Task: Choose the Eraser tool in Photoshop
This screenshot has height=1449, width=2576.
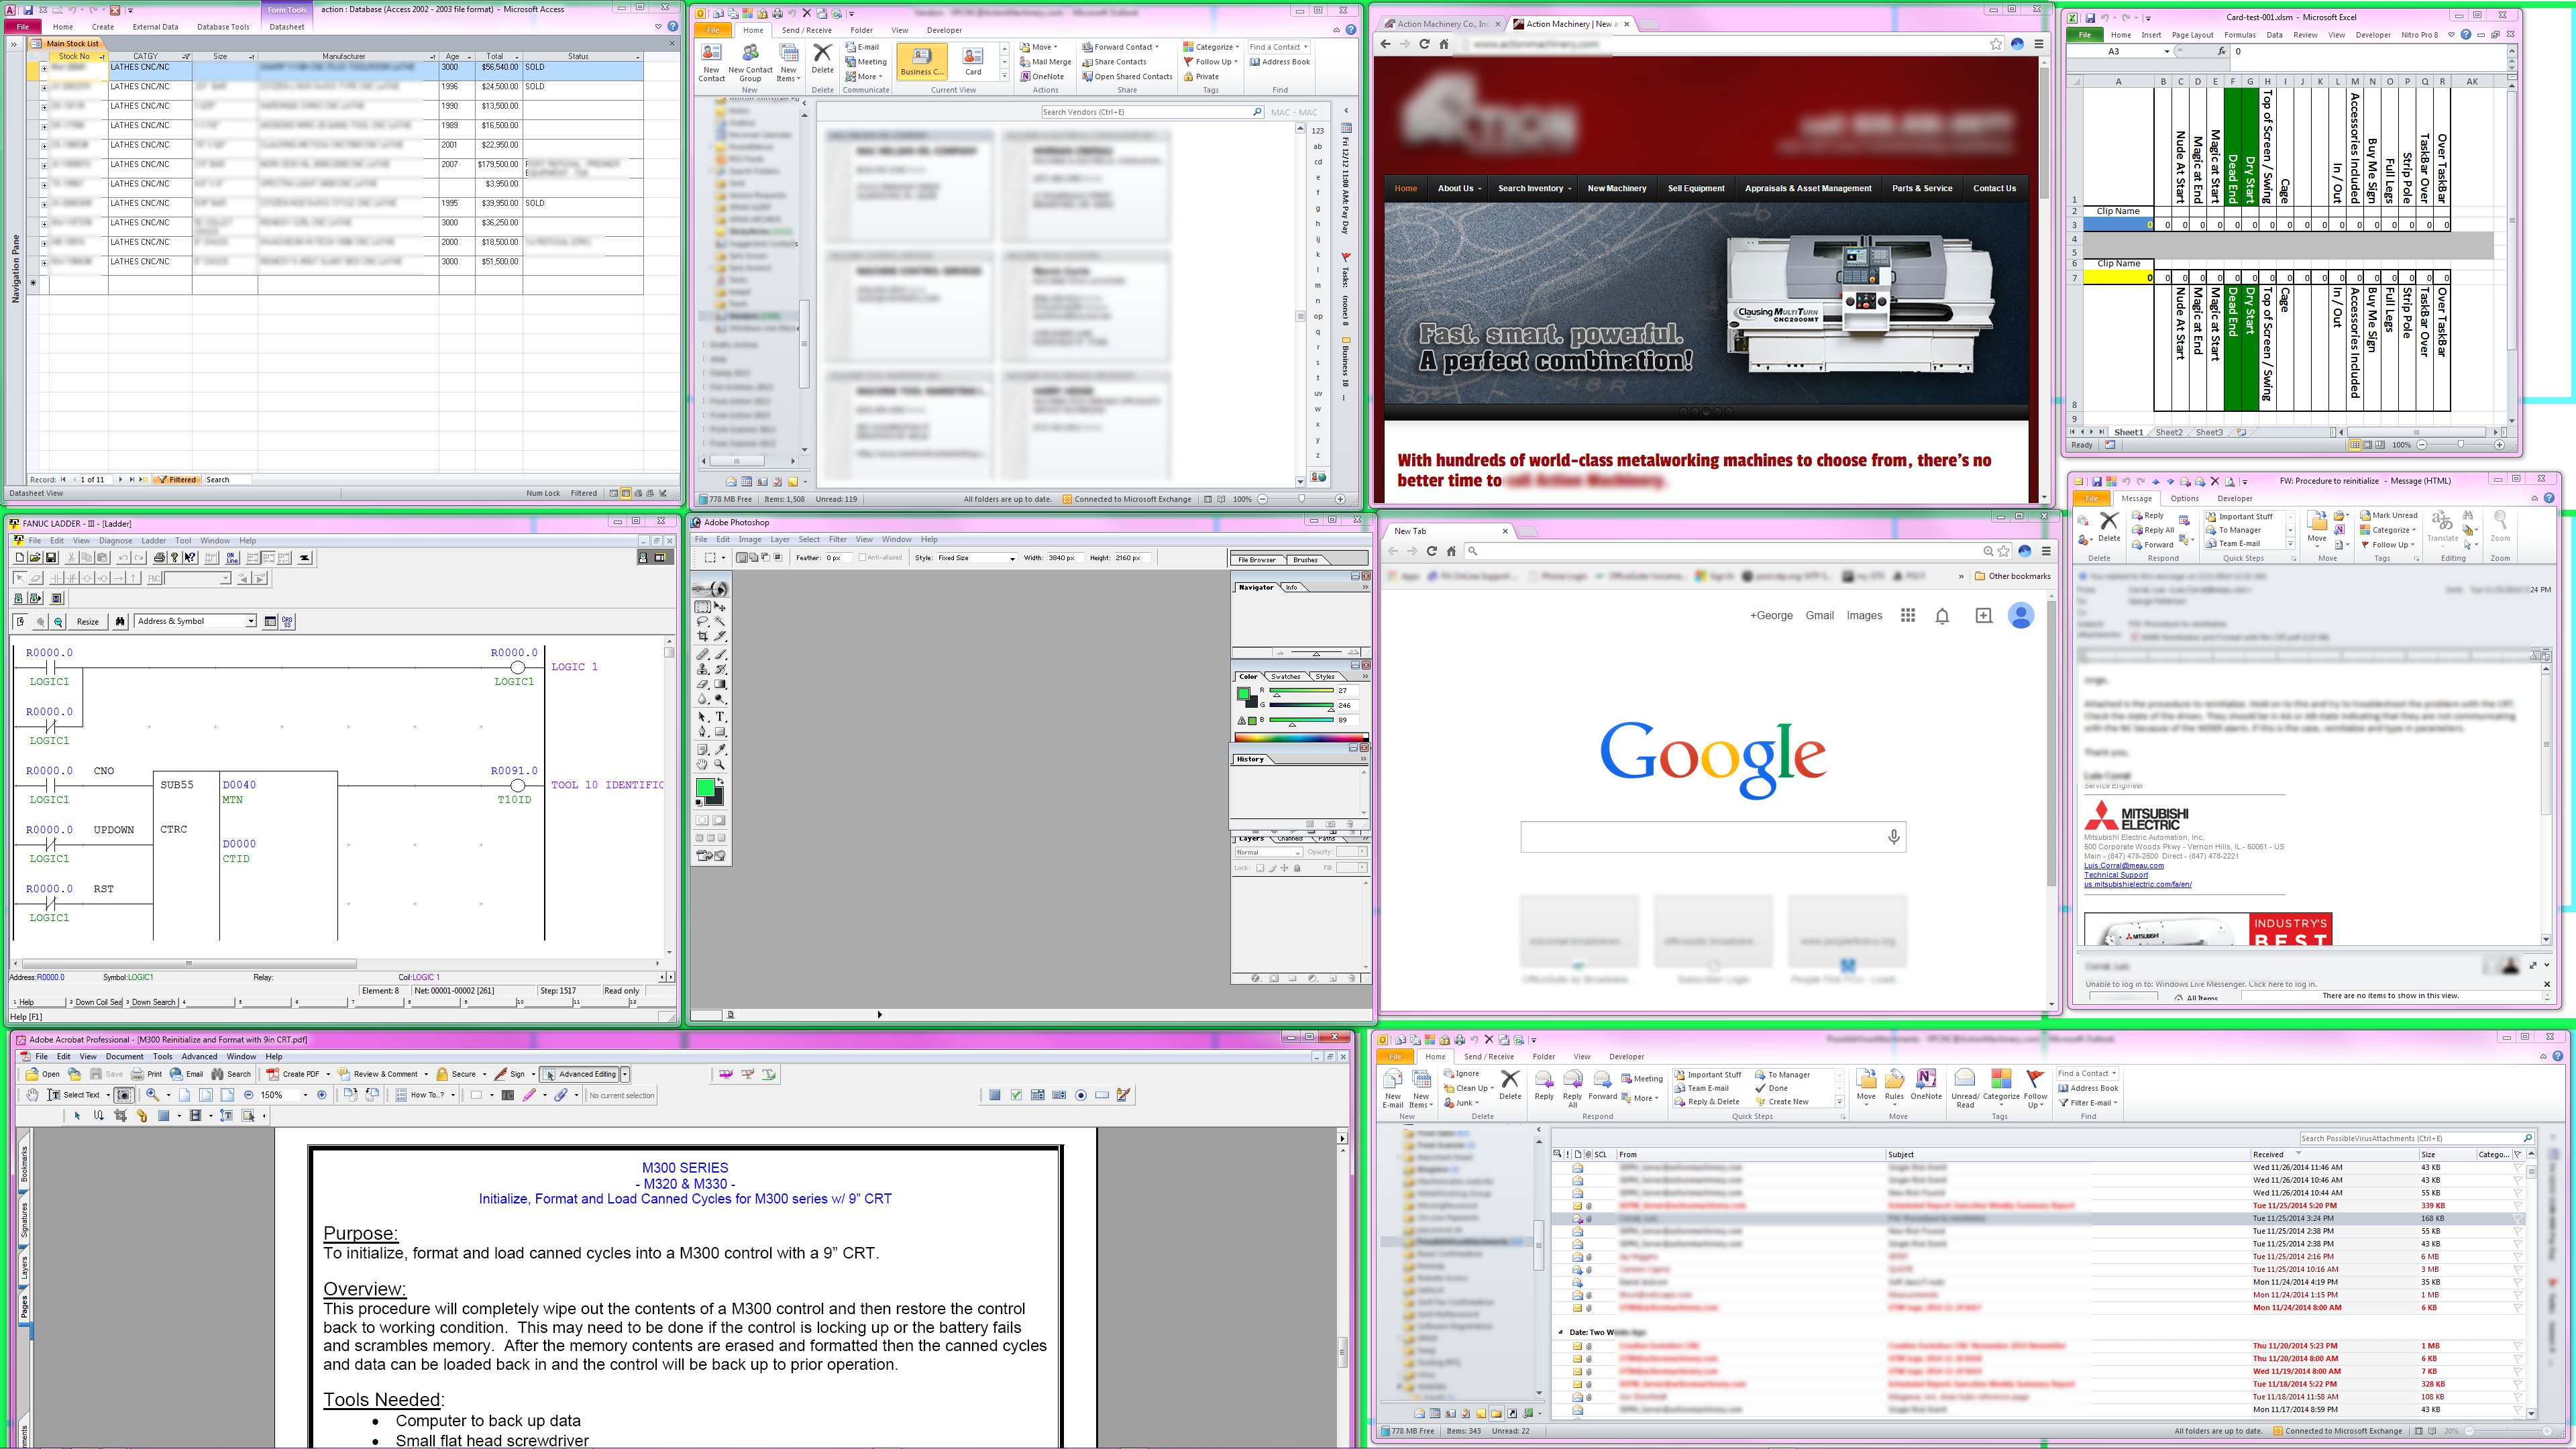Action: tap(702, 684)
